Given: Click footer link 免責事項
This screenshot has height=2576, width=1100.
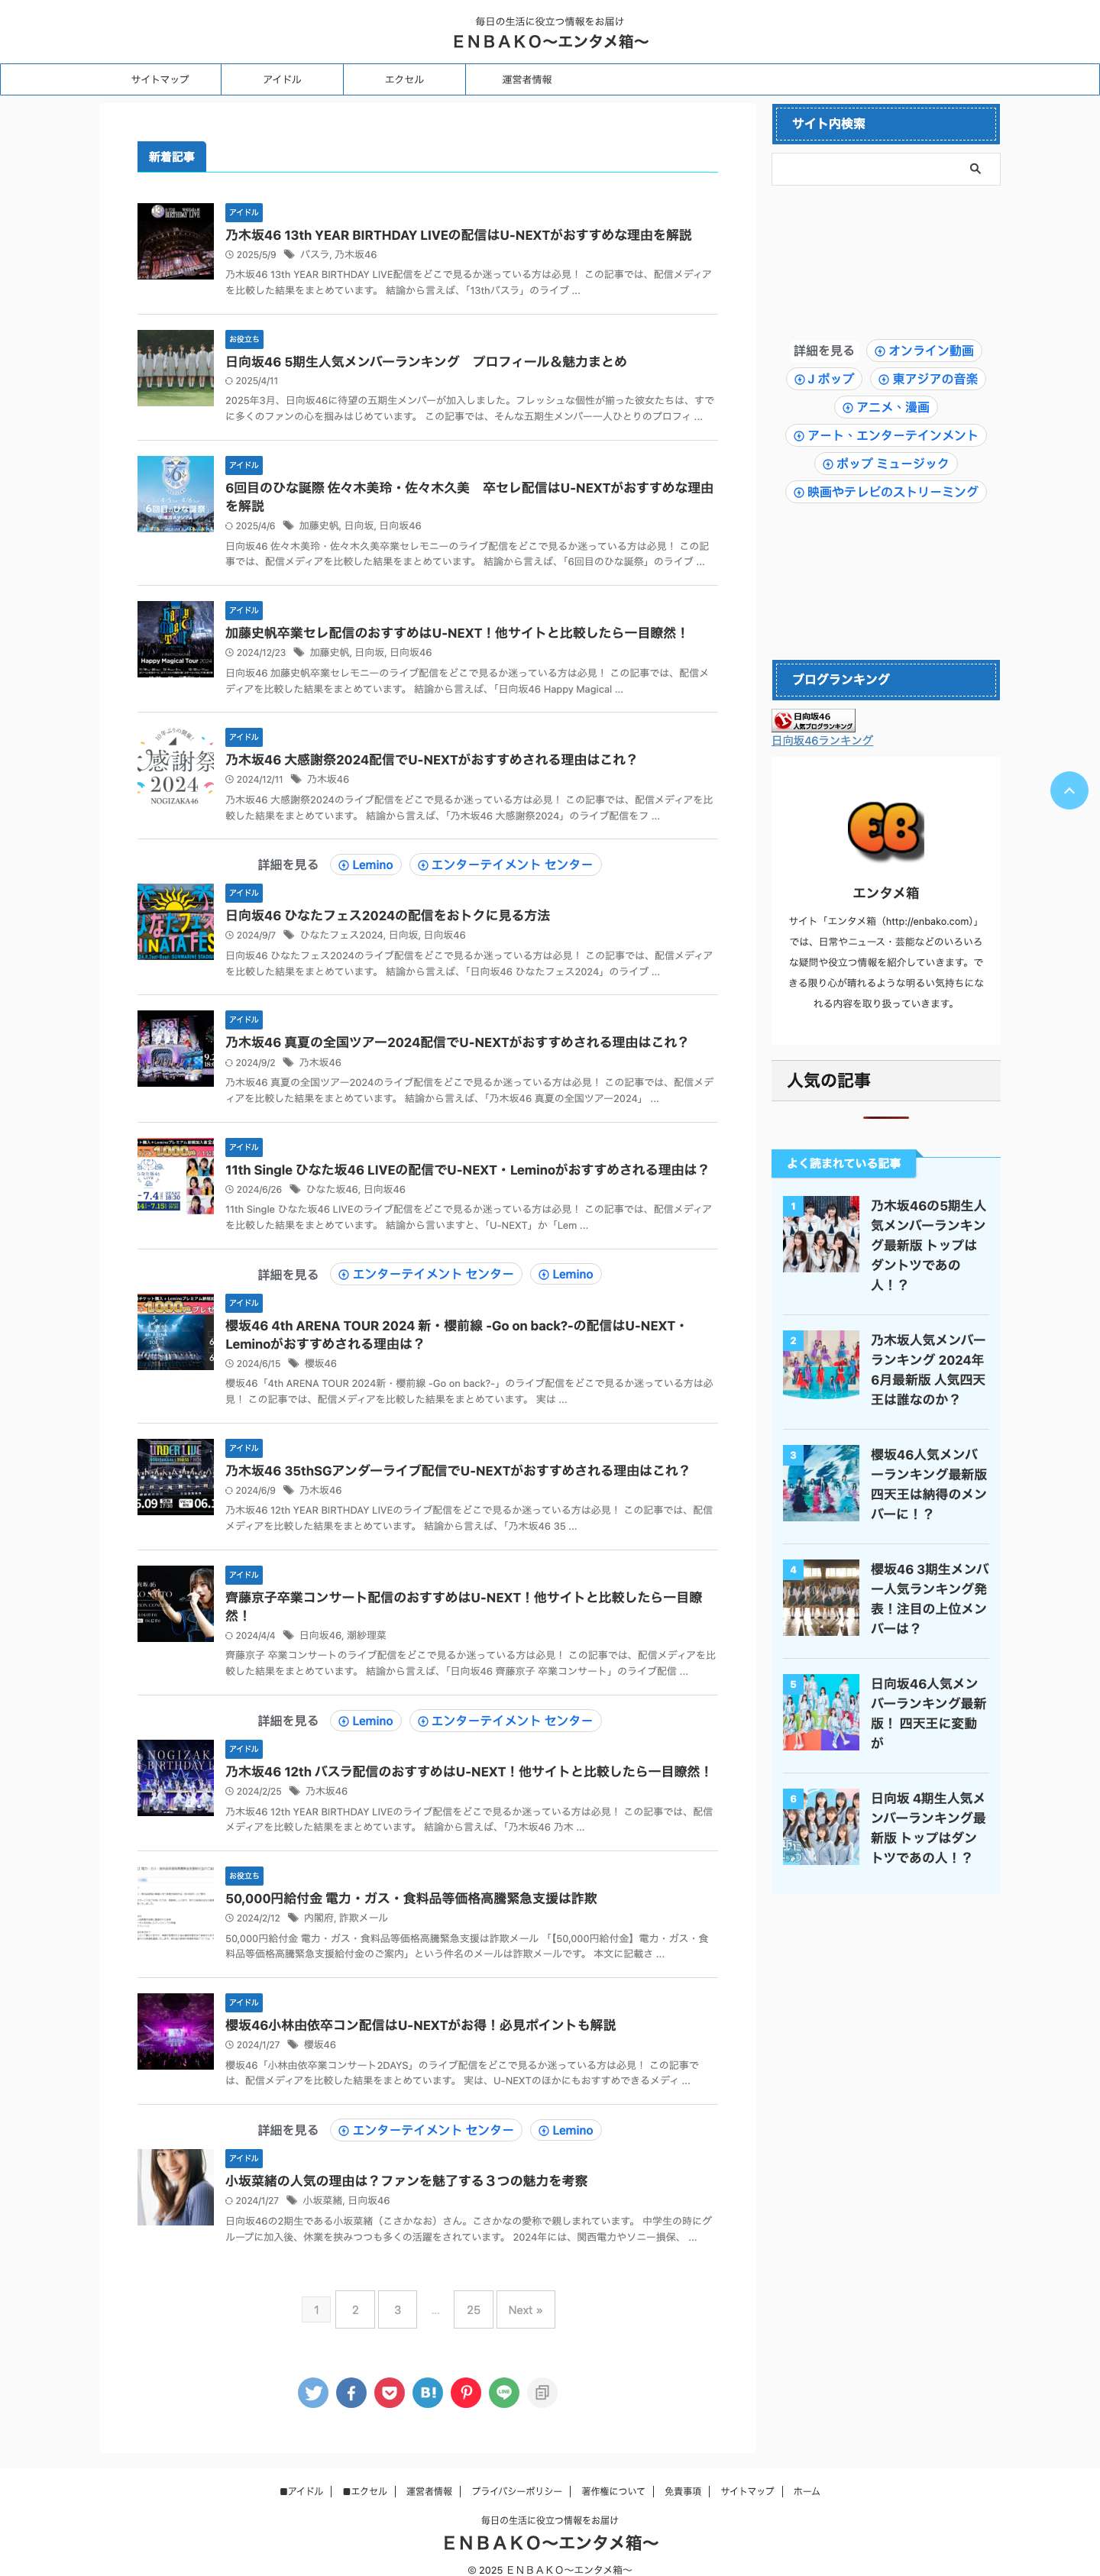Looking at the screenshot, I should [682, 2491].
